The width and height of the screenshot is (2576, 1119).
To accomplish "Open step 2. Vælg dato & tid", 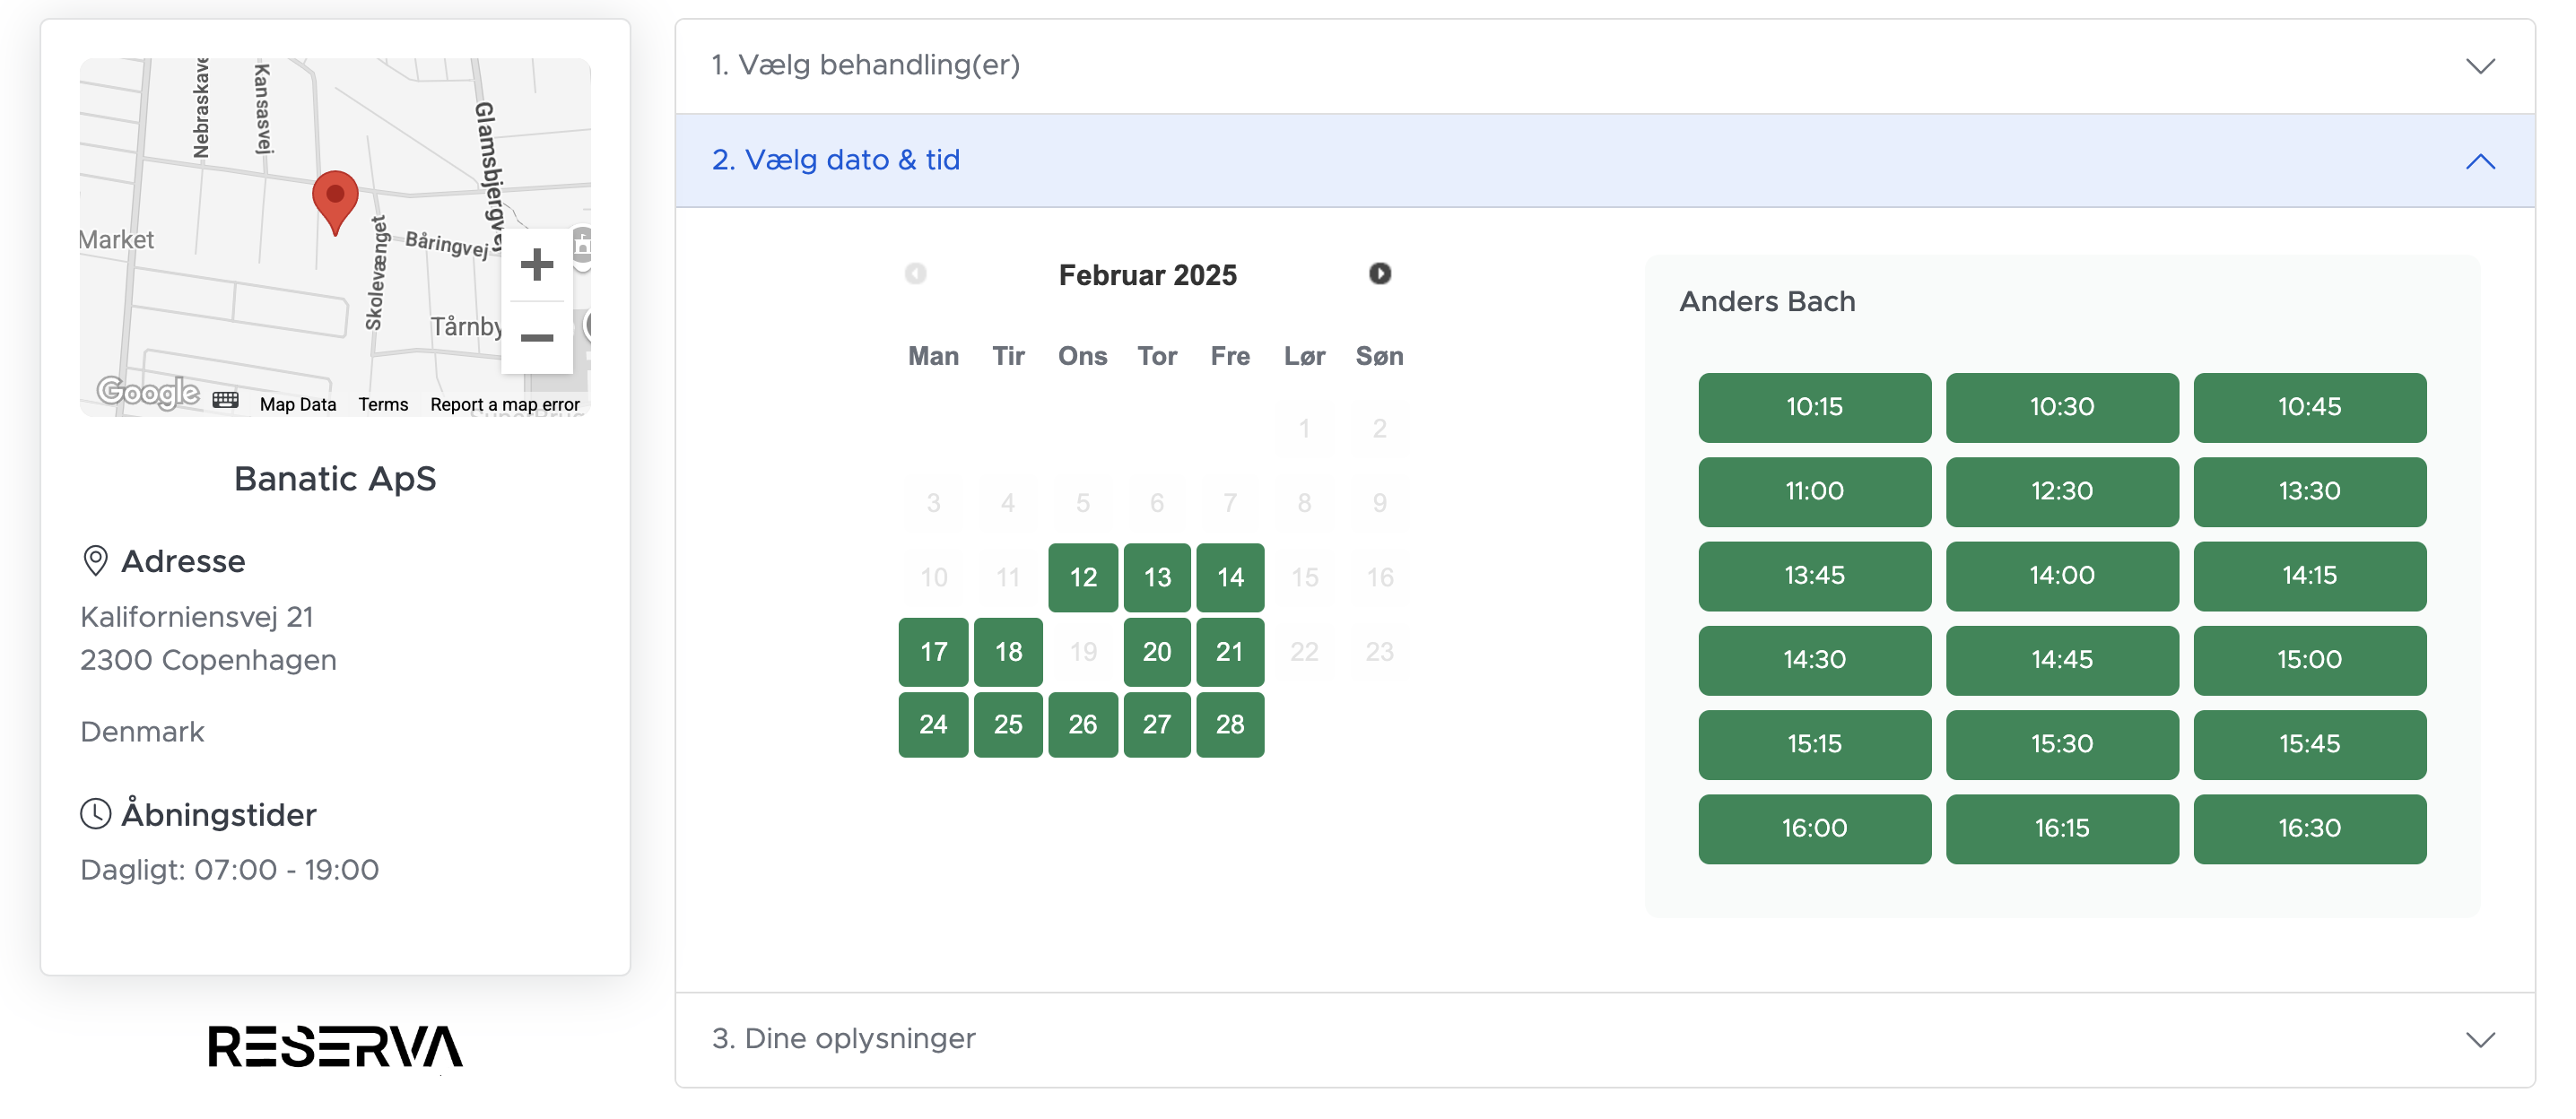I will coord(1604,160).
